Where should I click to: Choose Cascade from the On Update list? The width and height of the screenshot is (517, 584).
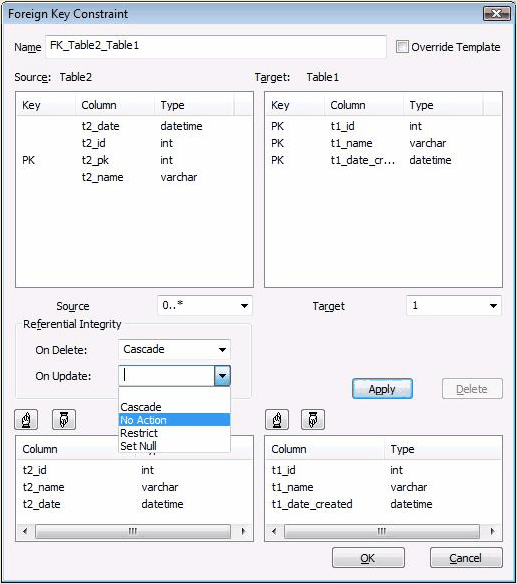tap(174, 407)
